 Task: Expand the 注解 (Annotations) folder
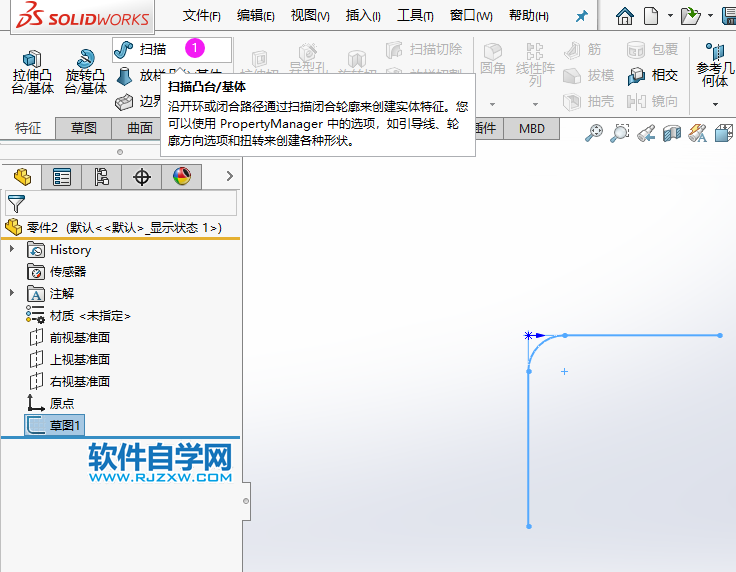tap(12, 293)
